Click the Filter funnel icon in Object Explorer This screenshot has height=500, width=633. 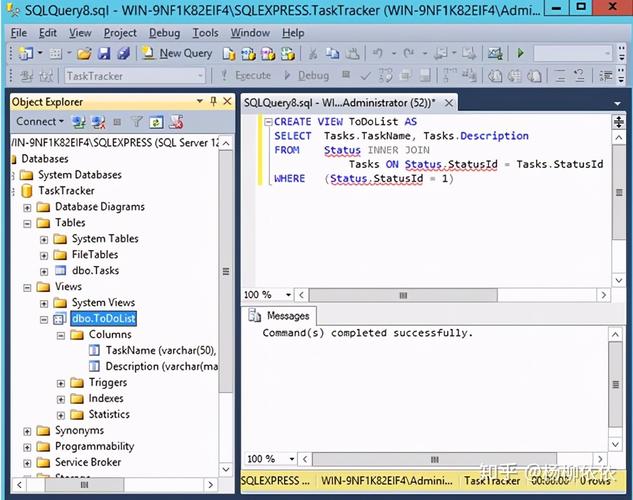(x=137, y=122)
